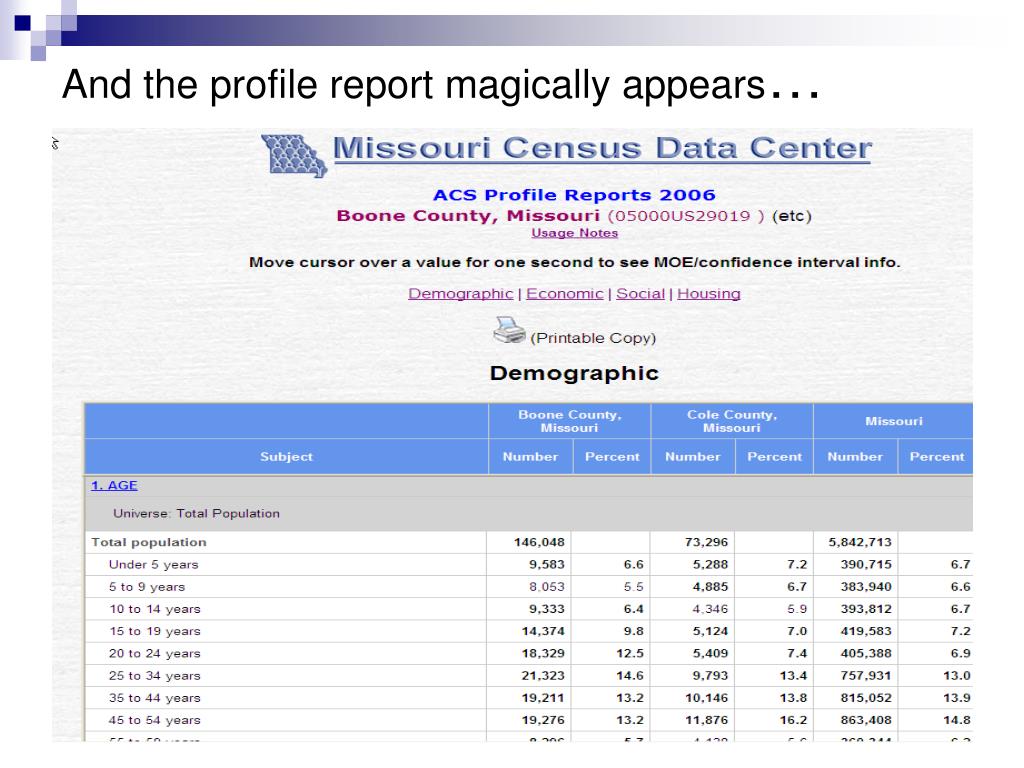Click the value 9,583 for Under 5 years

point(547,564)
